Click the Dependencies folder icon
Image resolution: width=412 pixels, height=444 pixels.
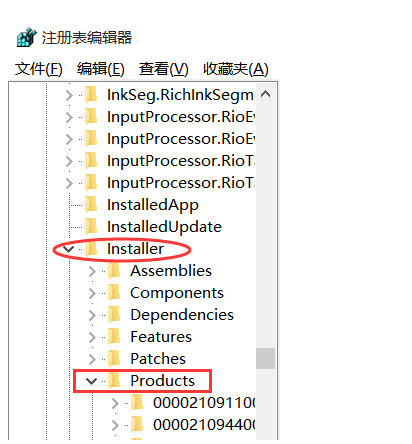point(114,315)
